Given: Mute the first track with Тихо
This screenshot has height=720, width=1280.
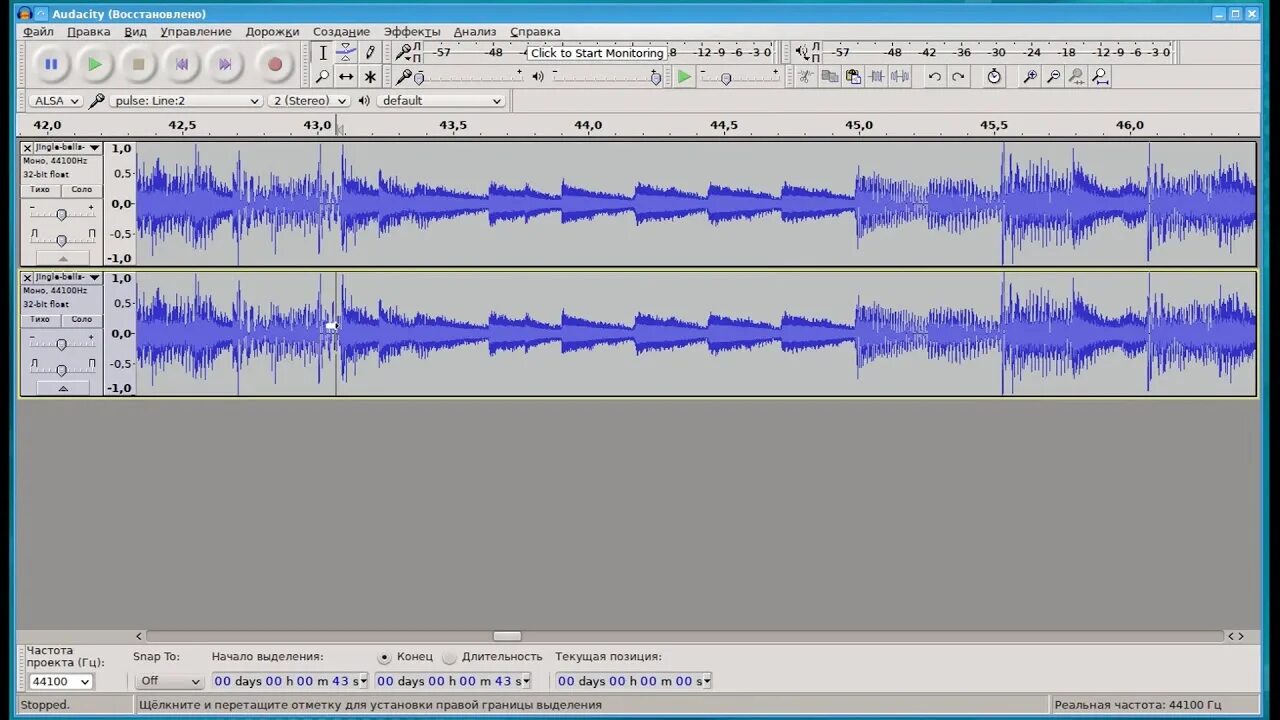Looking at the screenshot, I should click(x=40, y=190).
